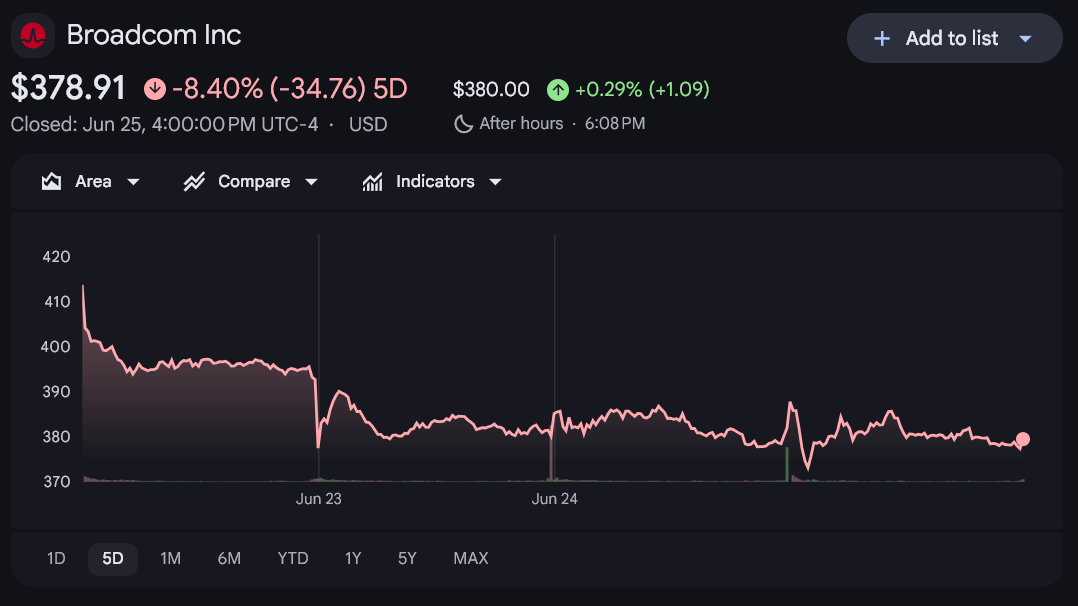Click the Compare lines icon
This screenshot has width=1078, height=606.
[194, 182]
